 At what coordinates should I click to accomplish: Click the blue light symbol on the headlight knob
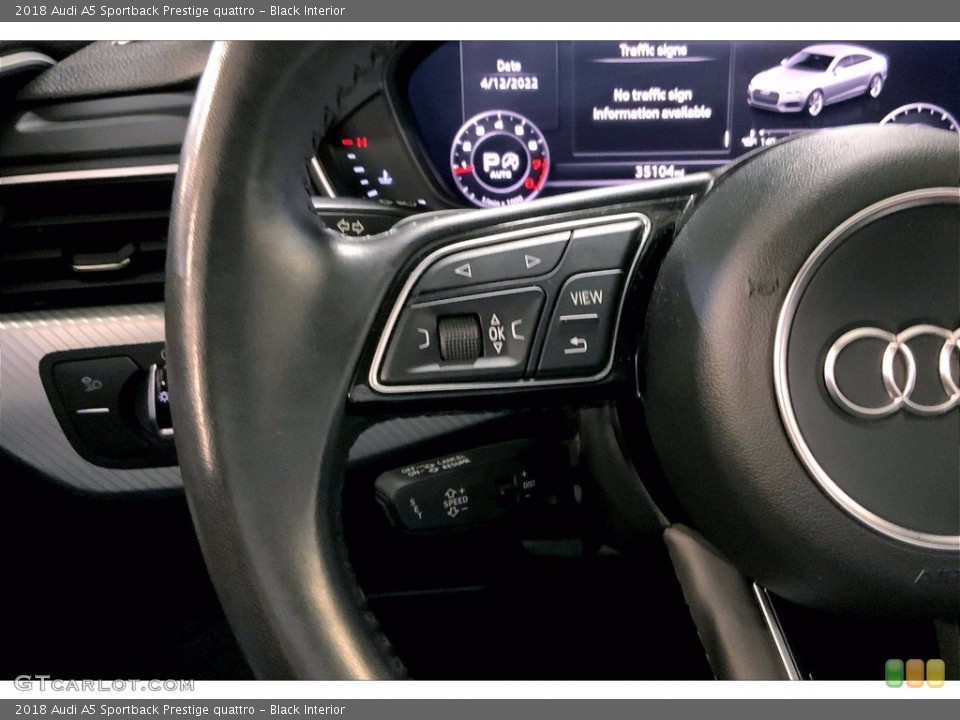(x=163, y=397)
